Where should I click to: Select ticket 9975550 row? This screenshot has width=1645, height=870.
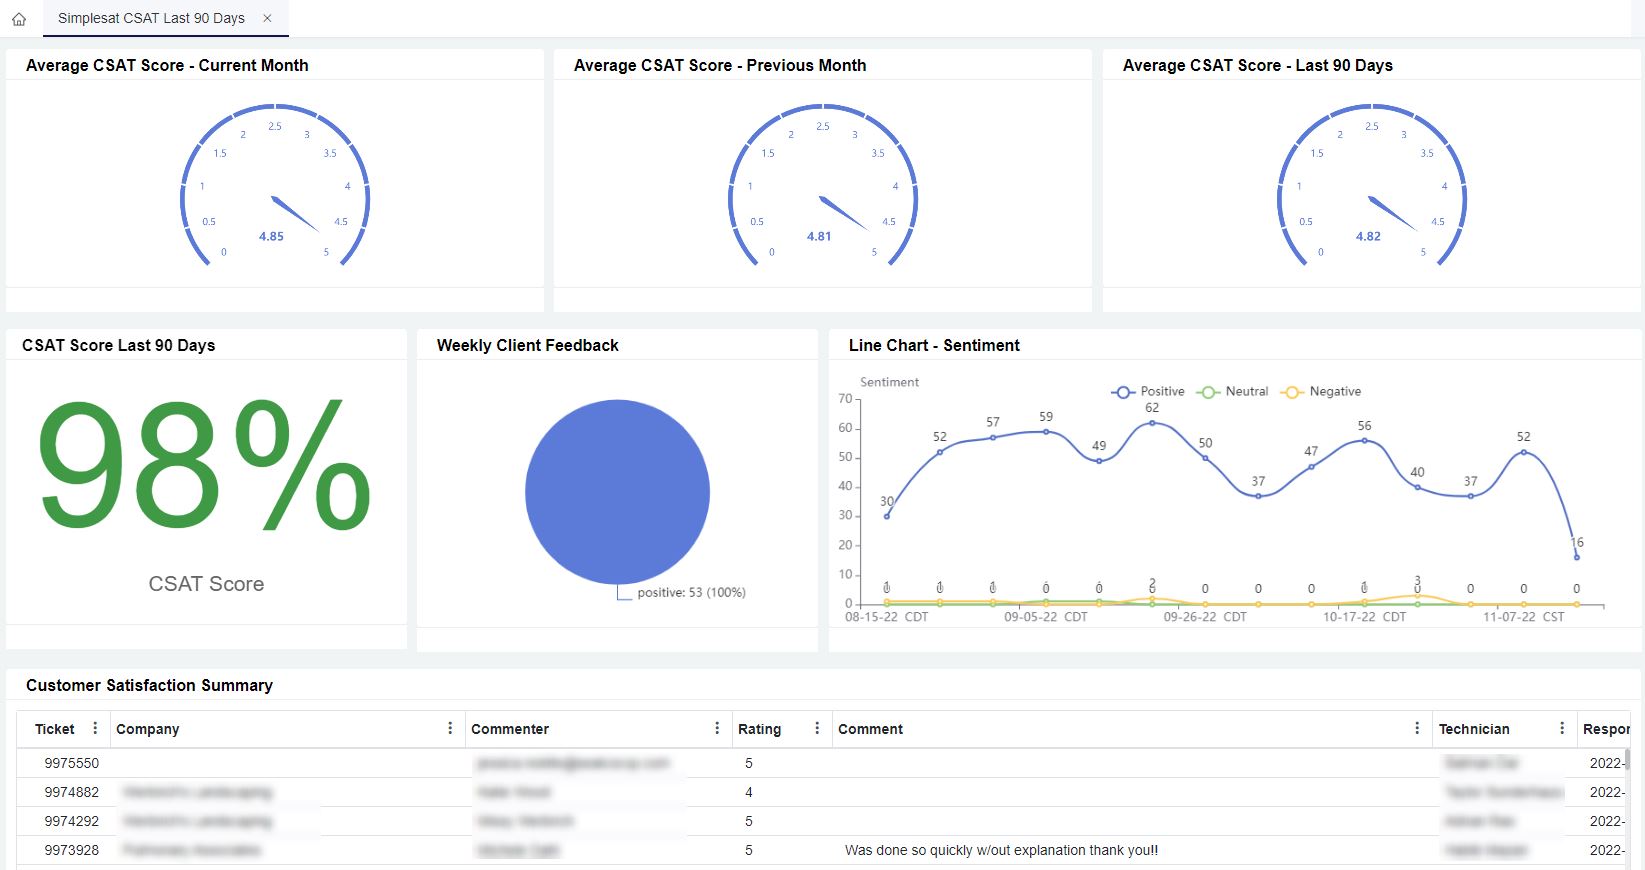click(x=72, y=763)
